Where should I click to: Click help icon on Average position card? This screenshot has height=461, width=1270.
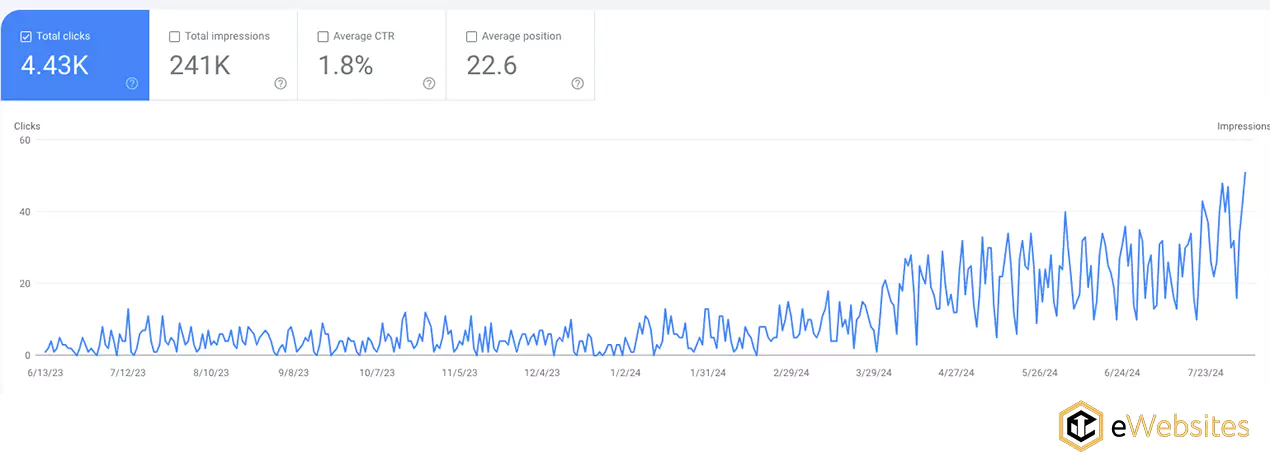click(x=577, y=84)
